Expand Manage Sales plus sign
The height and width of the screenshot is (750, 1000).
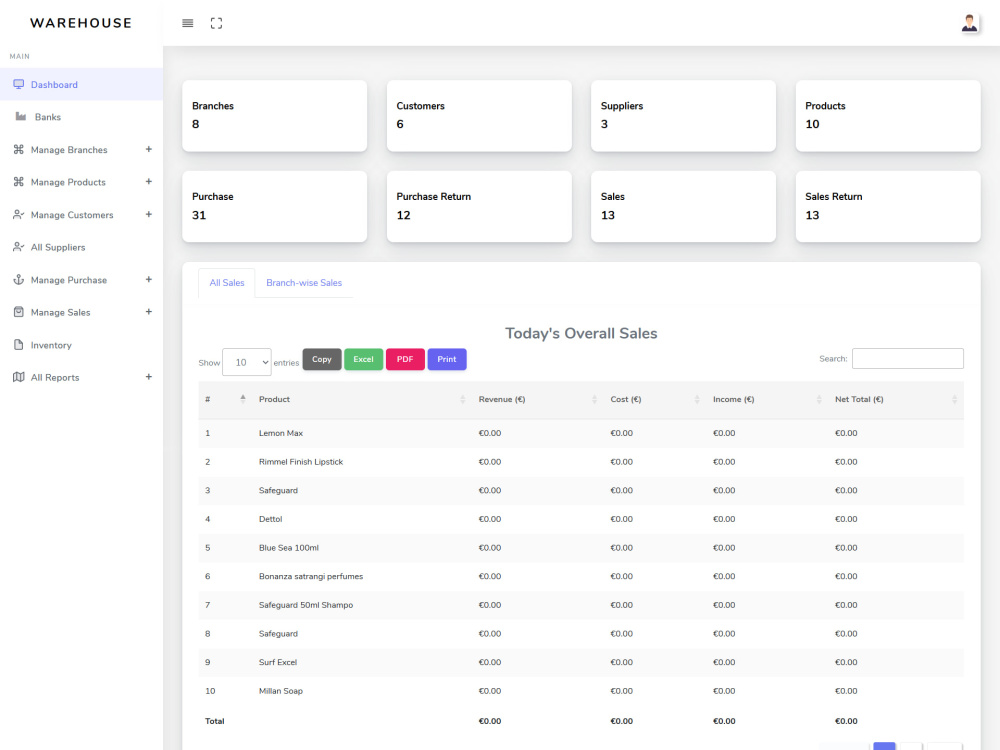click(149, 312)
